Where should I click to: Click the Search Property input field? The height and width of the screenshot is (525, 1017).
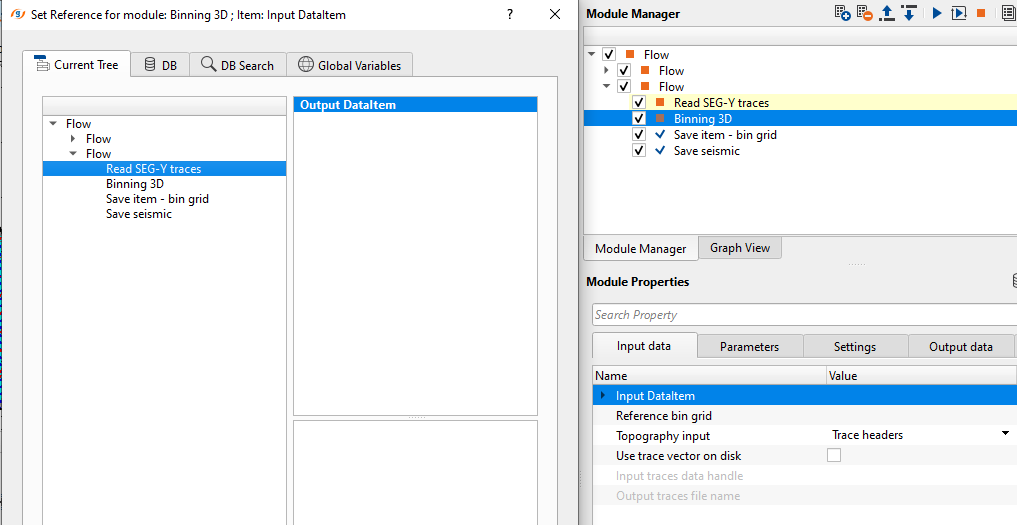(800, 315)
